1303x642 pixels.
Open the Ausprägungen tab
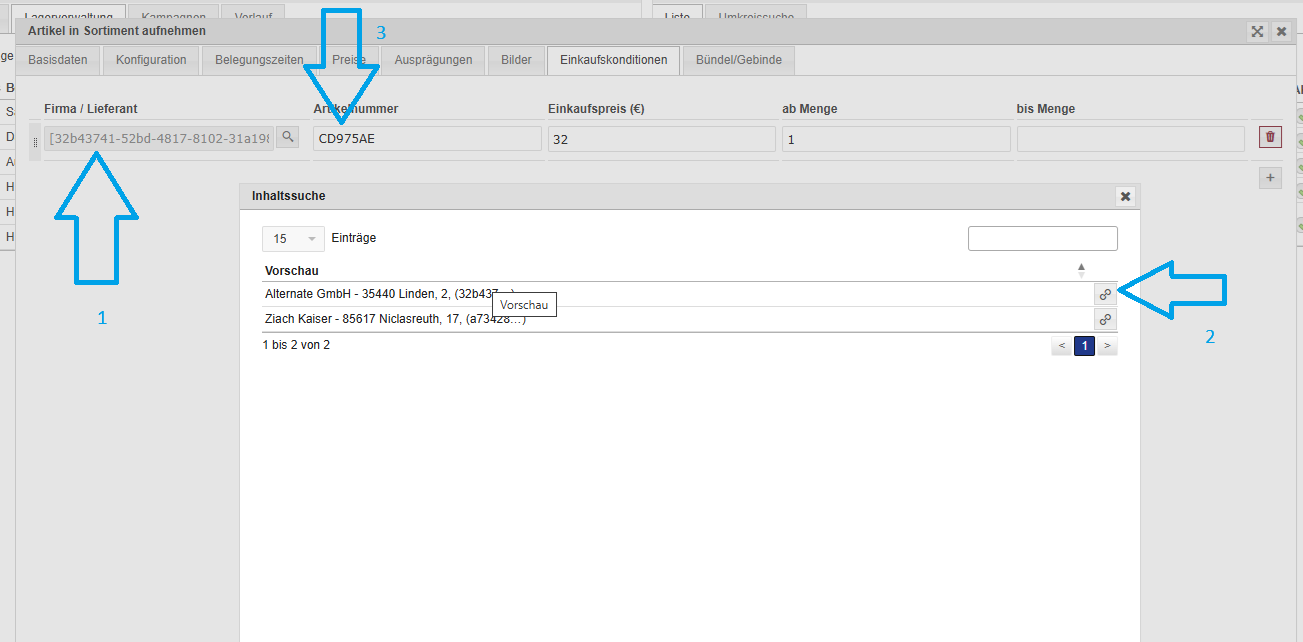pos(433,60)
